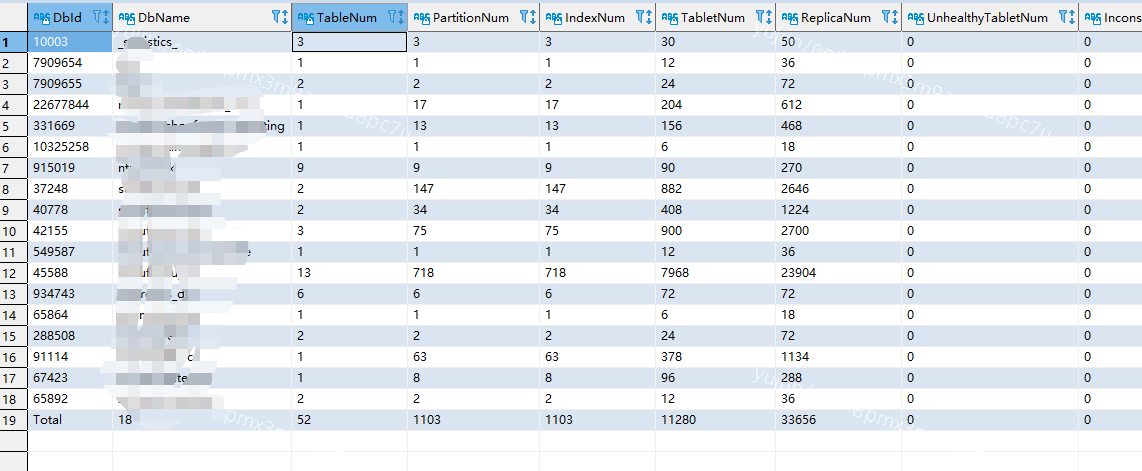The width and height of the screenshot is (1142, 471).
Task: Click the filter/sort icon in PartitionNum header
Action: [529, 17]
